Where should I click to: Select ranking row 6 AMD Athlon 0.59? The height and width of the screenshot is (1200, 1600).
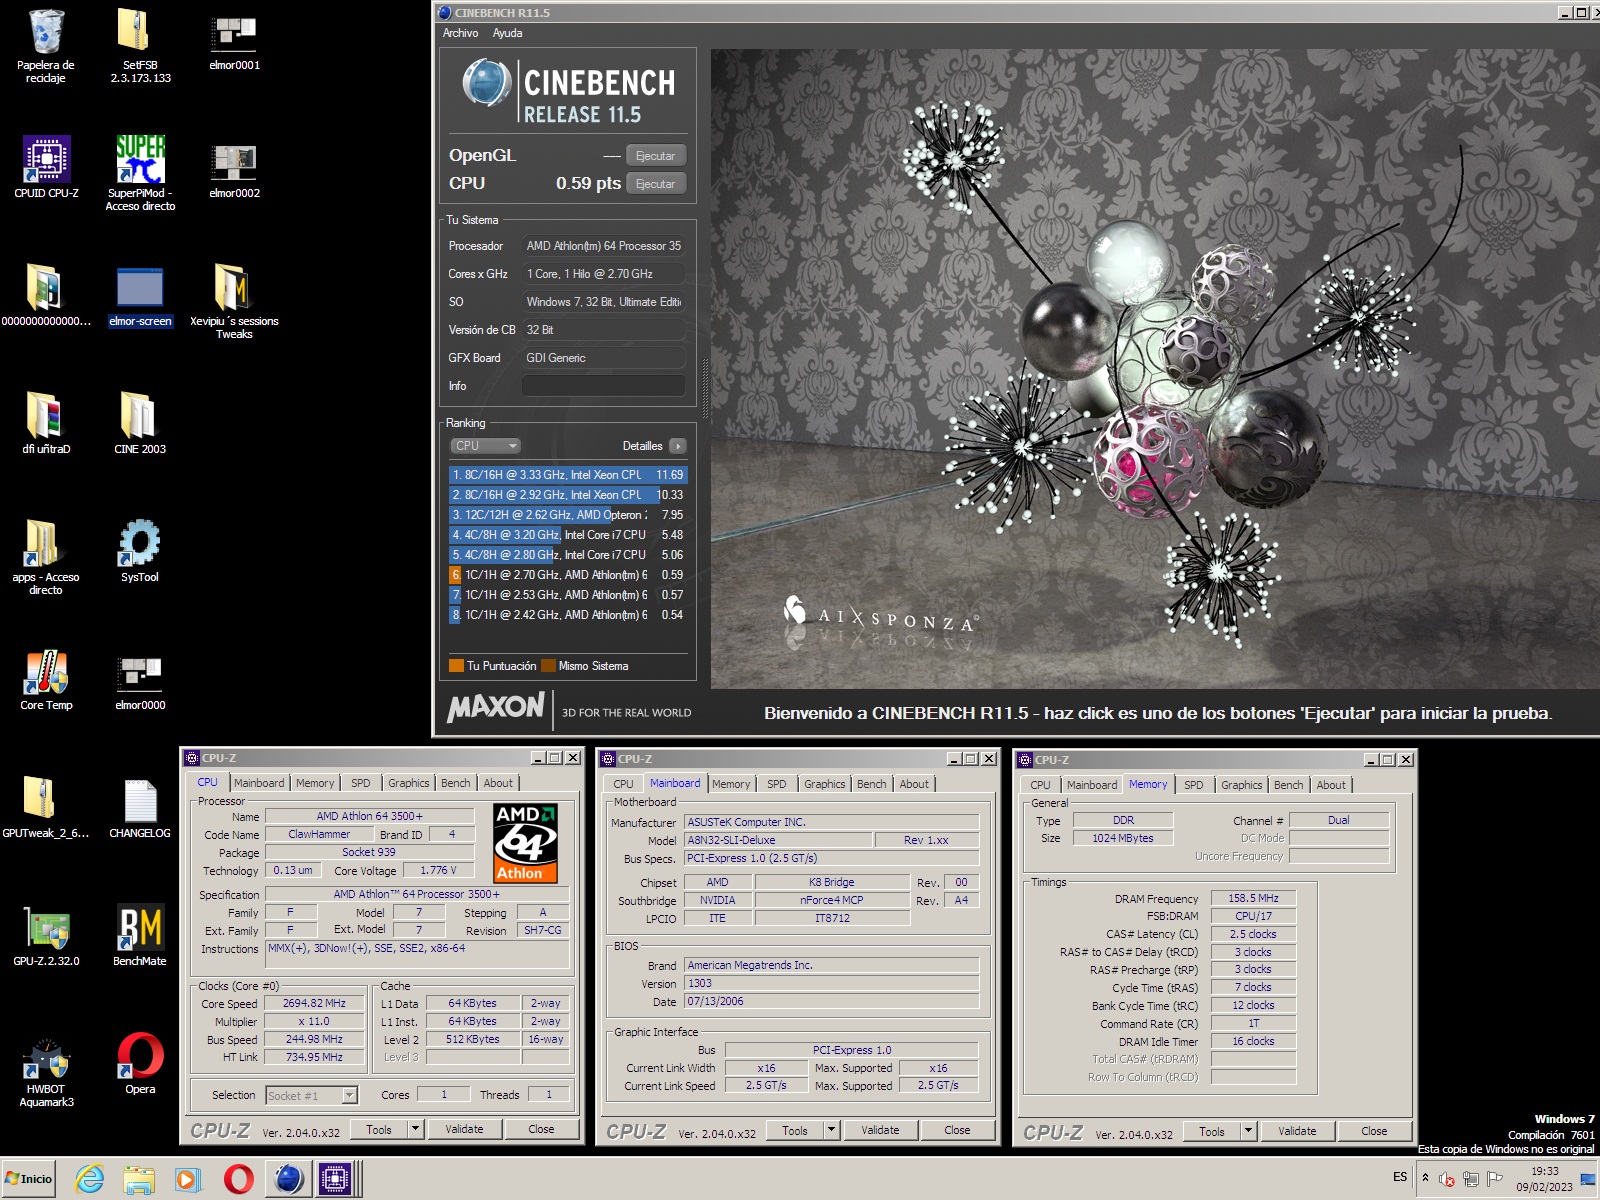coord(567,575)
